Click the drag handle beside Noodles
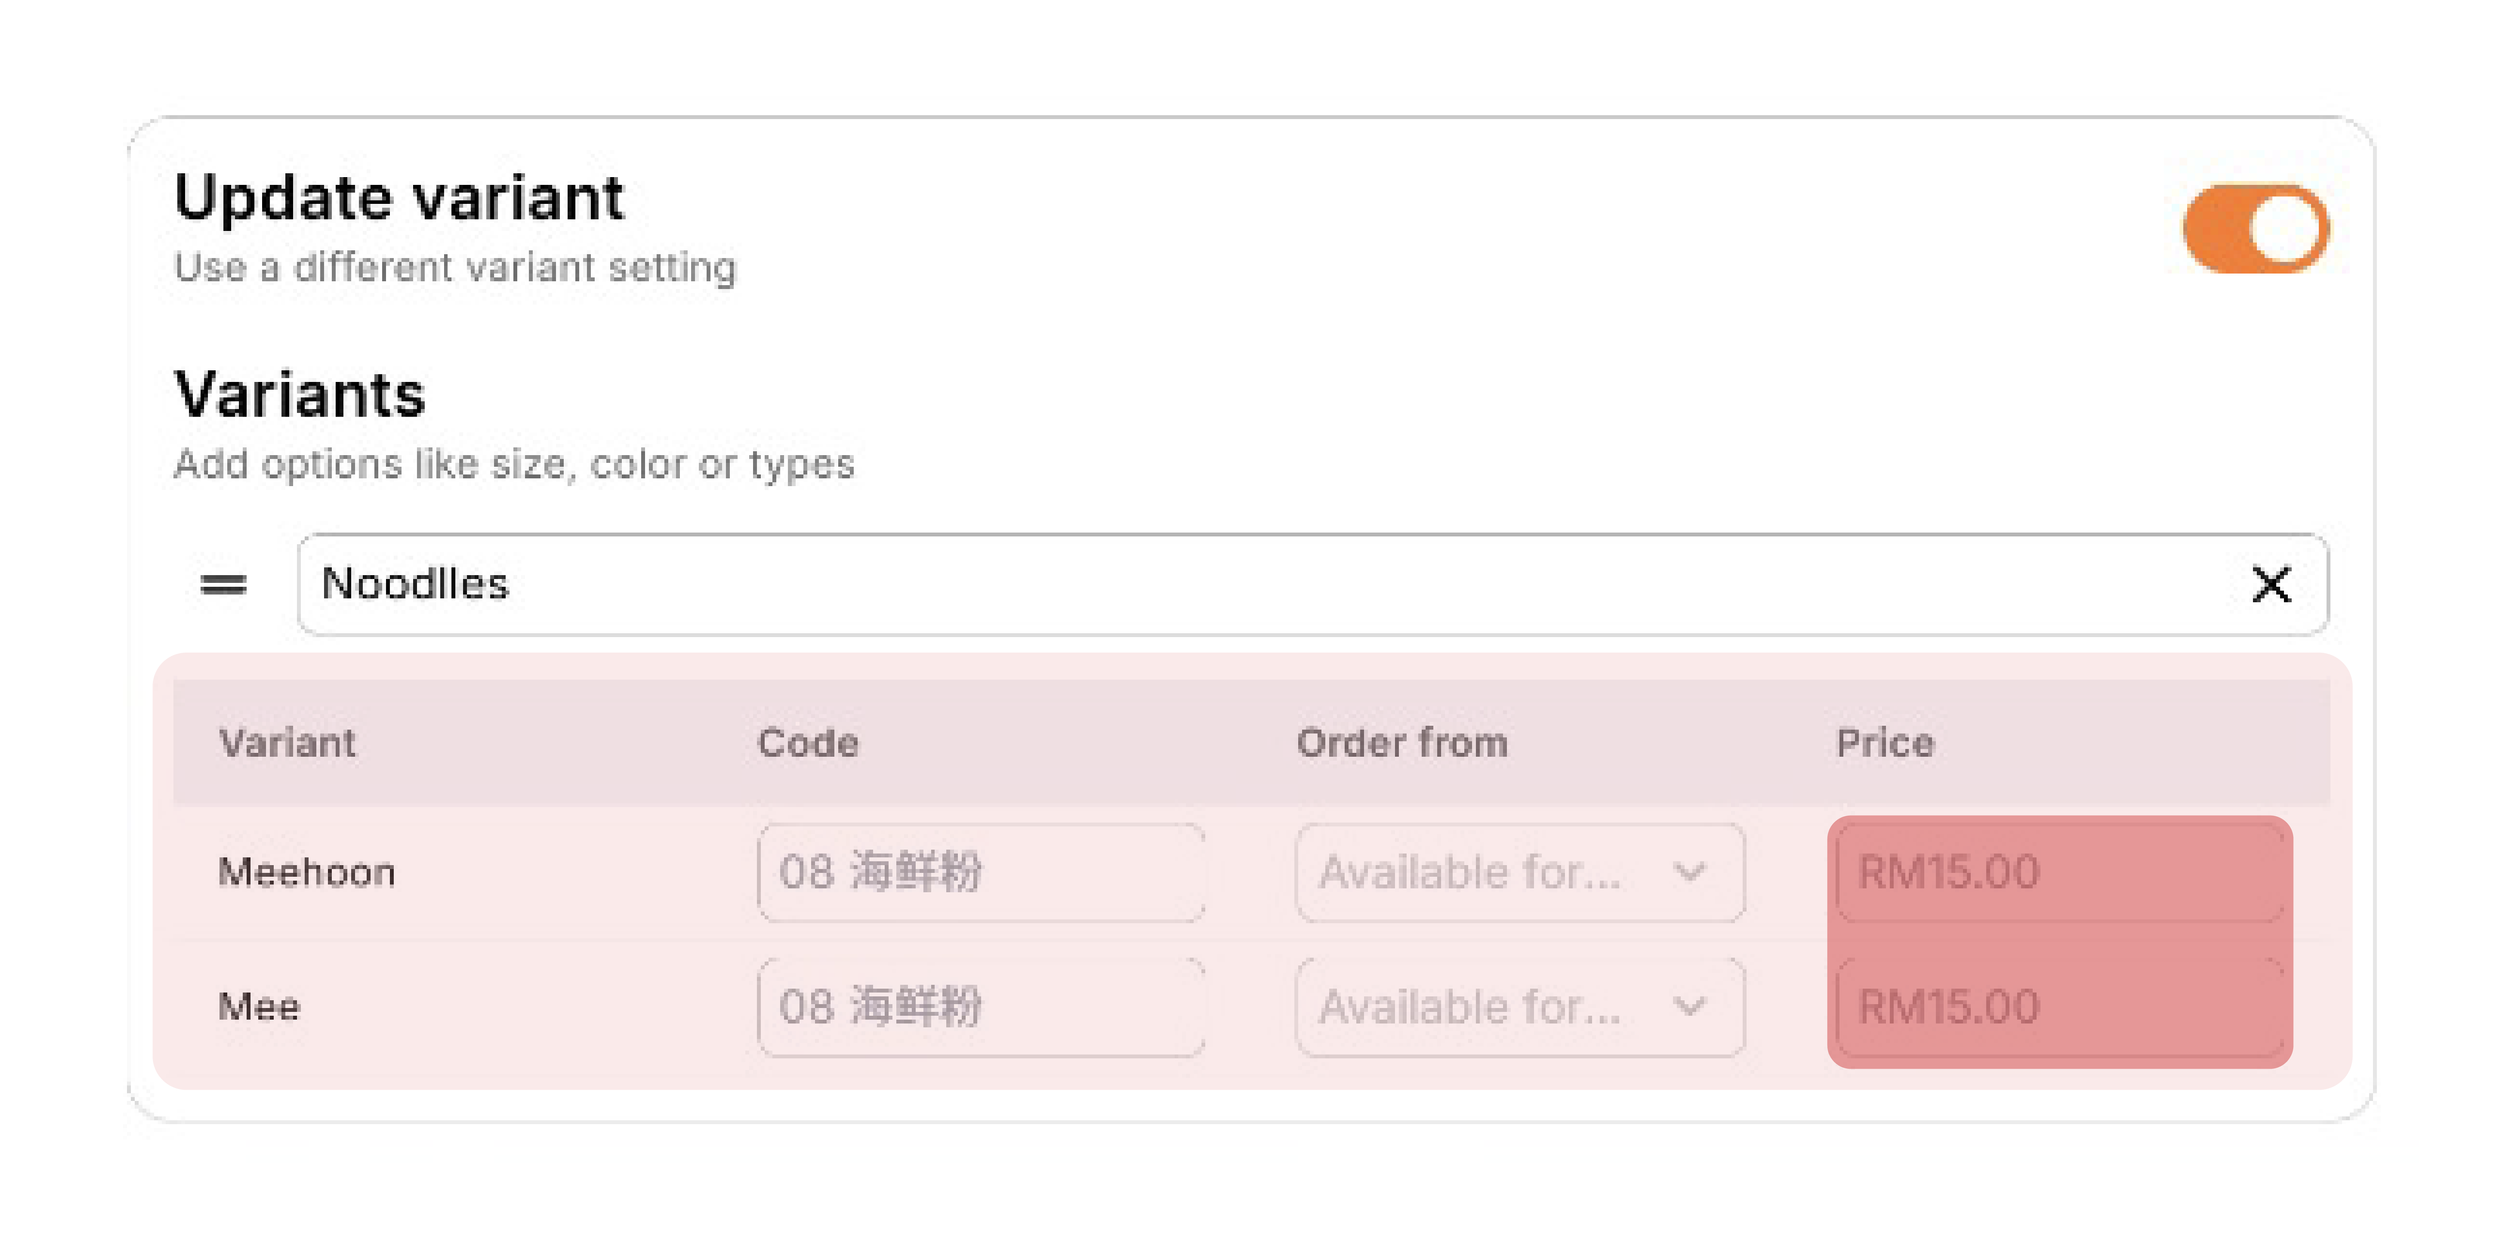This screenshot has height=1244, width=2500. (223, 584)
